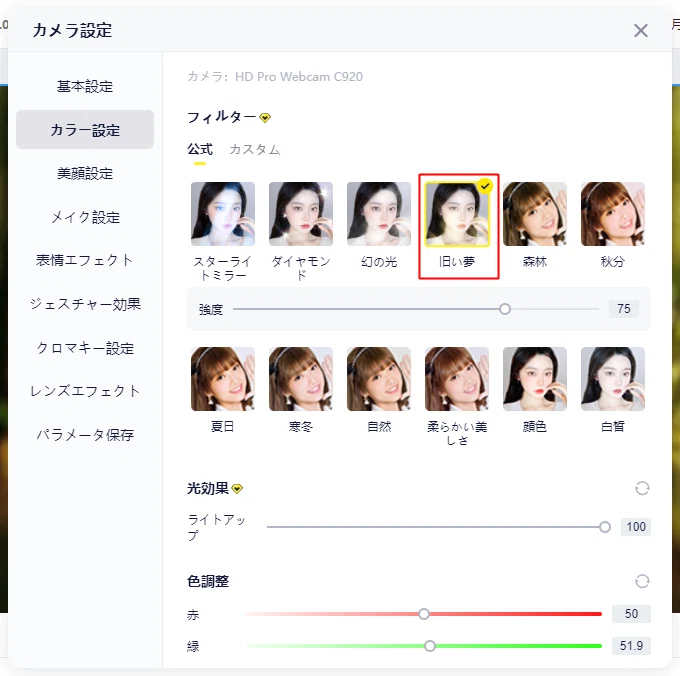
Task: Click the 緑 value field showing 51.9
Action: coord(631,646)
